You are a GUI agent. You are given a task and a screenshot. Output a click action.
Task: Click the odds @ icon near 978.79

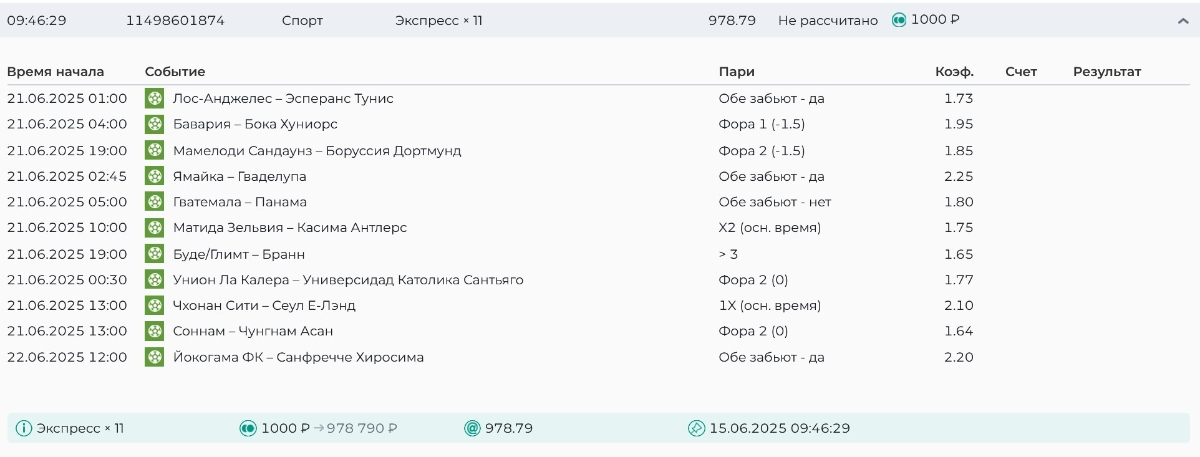click(x=473, y=429)
